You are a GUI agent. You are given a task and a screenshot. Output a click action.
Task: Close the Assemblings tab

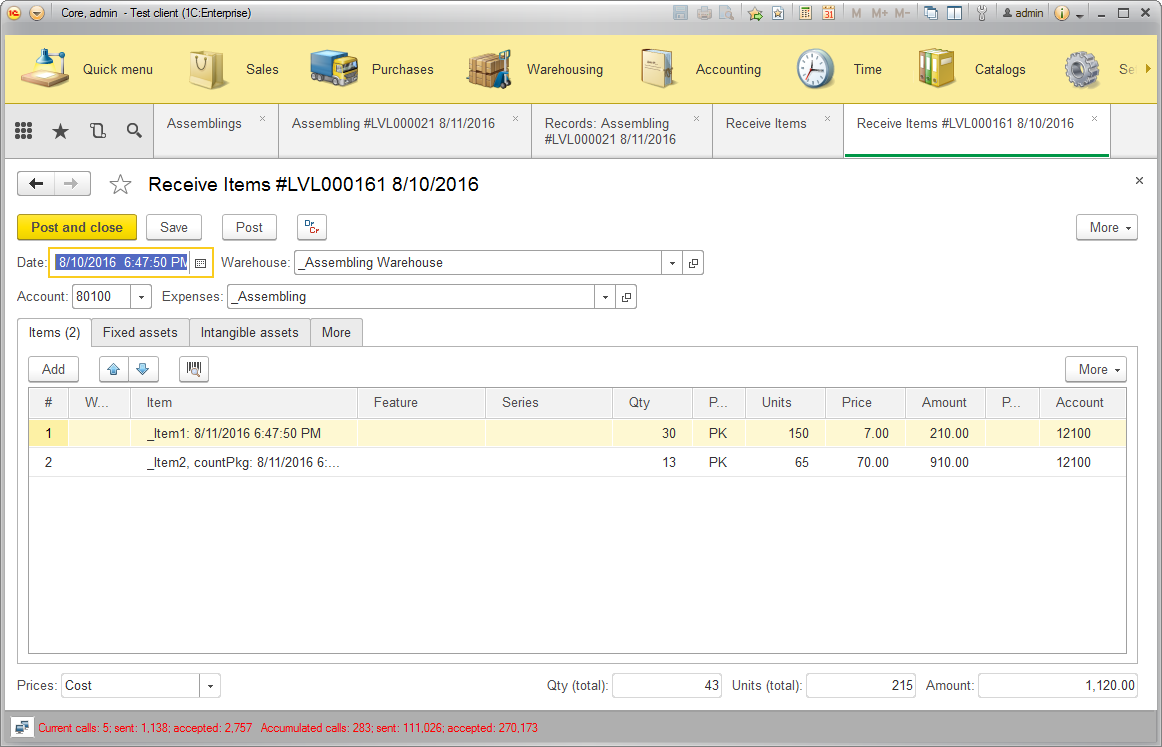click(x=262, y=119)
